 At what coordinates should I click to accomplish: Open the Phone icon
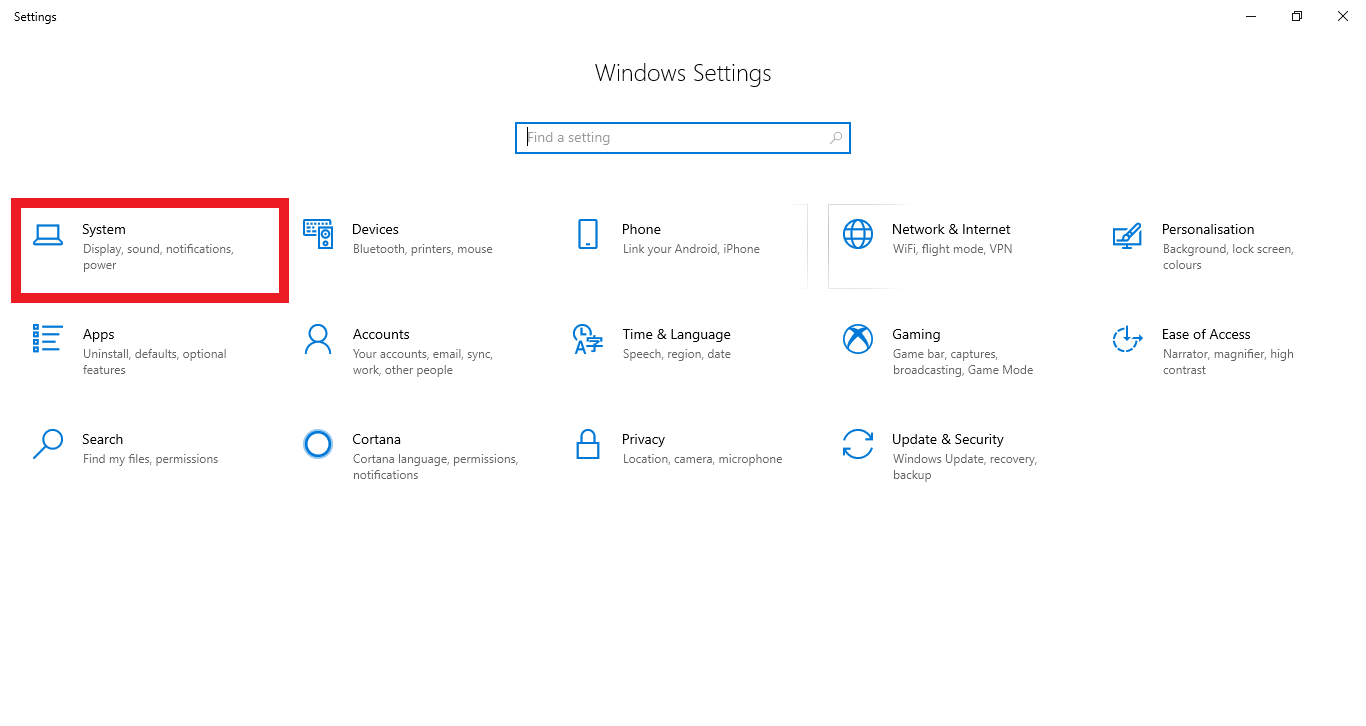click(588, 234)
